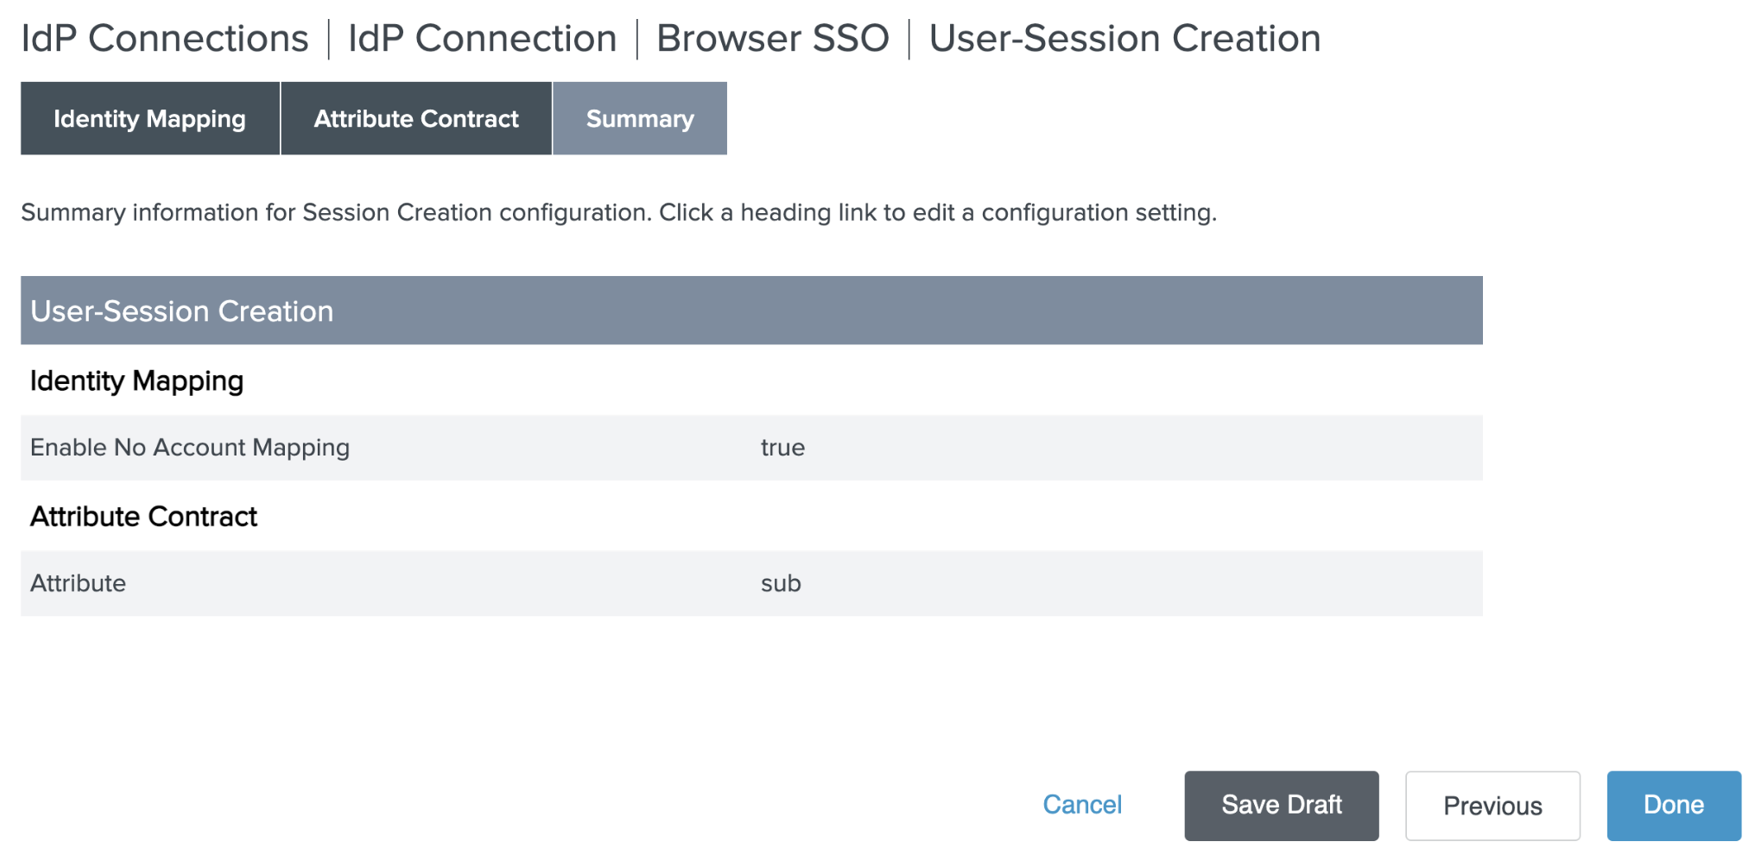
Task: Open the Attribute Contract tab
Action: [416, 119]
